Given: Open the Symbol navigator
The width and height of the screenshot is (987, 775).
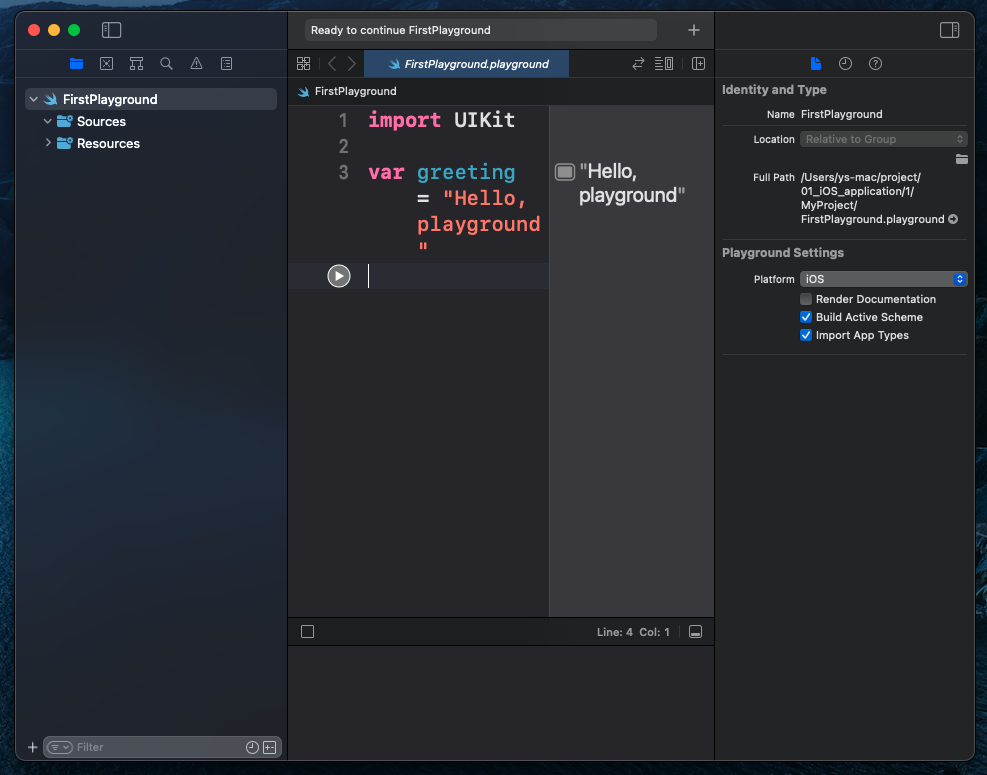Looking at the screenshot, I should click(136, 64).
